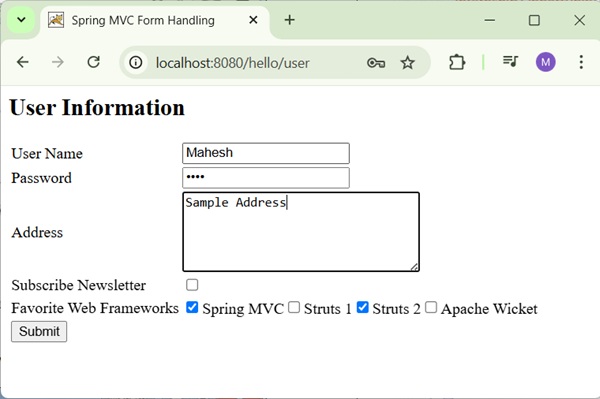Screen dimensions: 600x399
Task: Click the User Information heading
Action: [97, 107]
